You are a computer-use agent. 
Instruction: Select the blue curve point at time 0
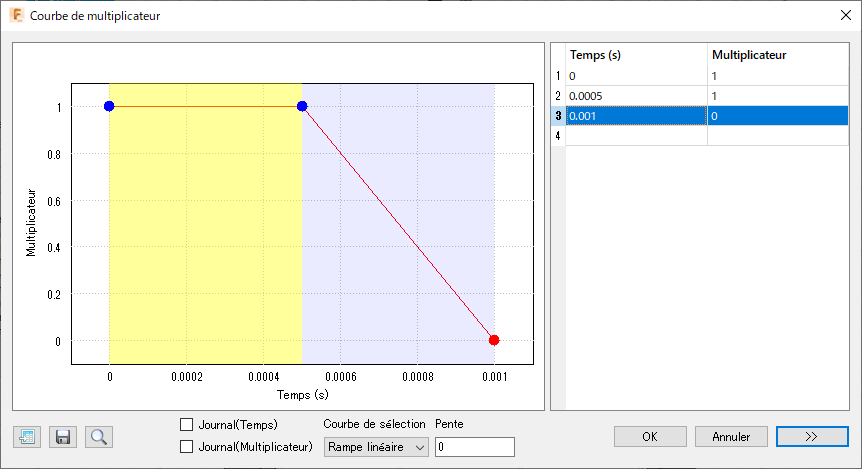[x=109, y=106]
